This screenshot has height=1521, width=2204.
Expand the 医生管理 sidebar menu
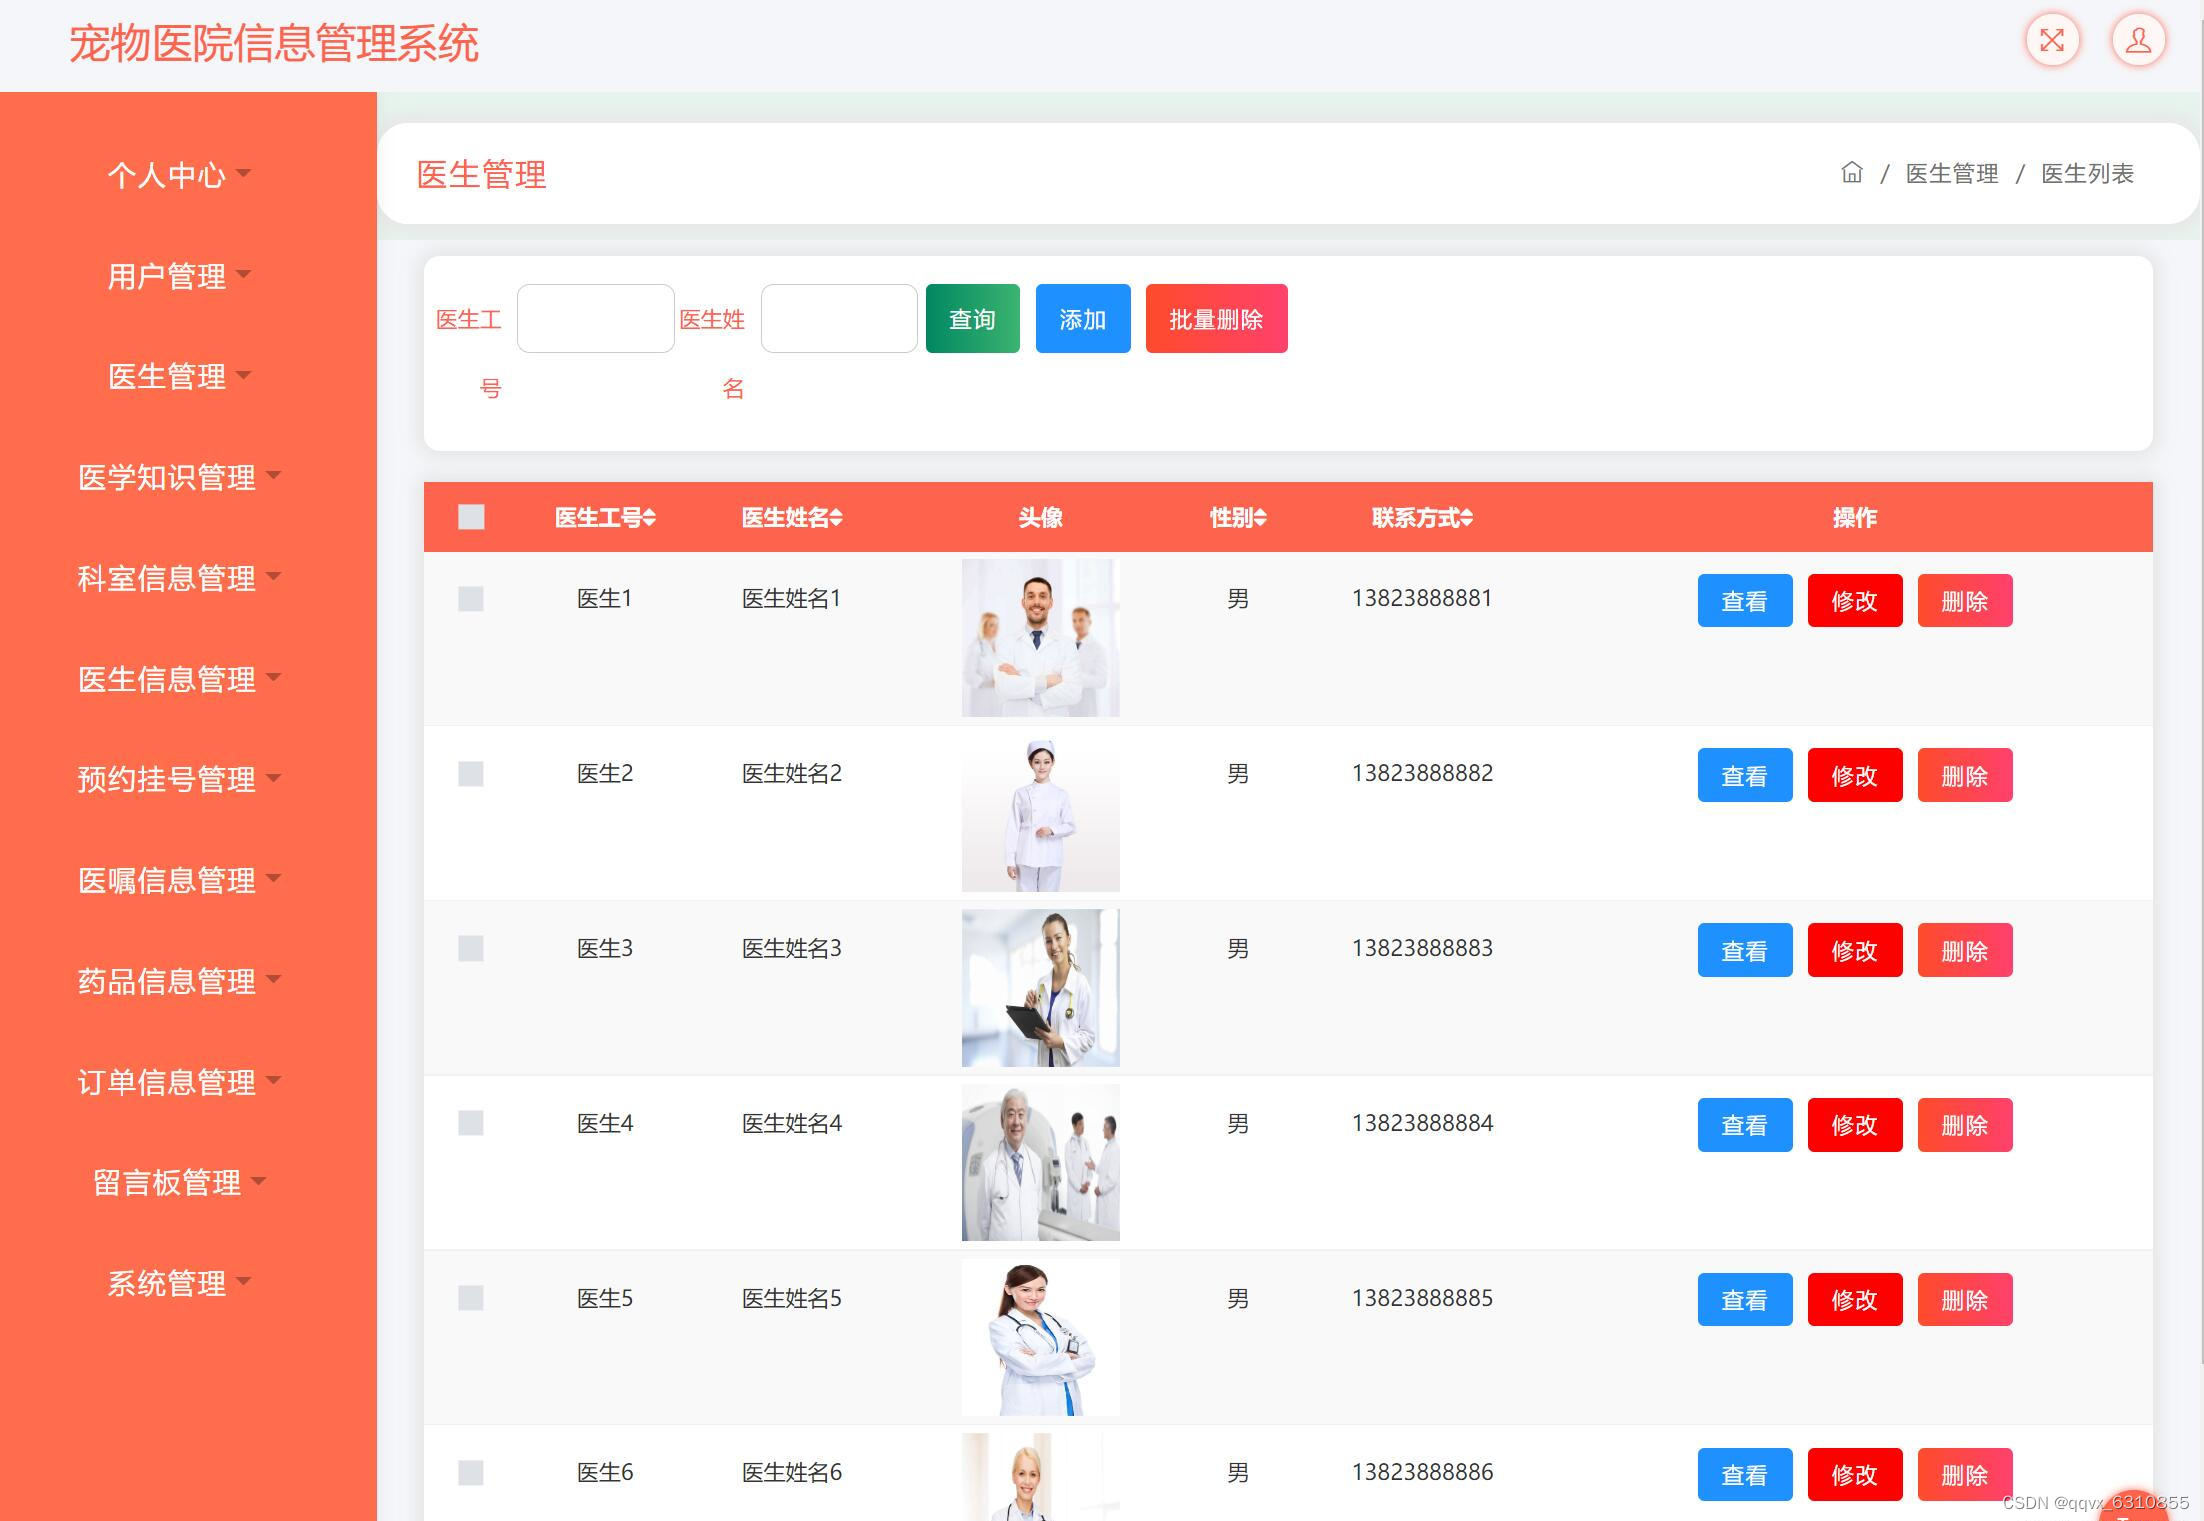[x=179, y=376]
